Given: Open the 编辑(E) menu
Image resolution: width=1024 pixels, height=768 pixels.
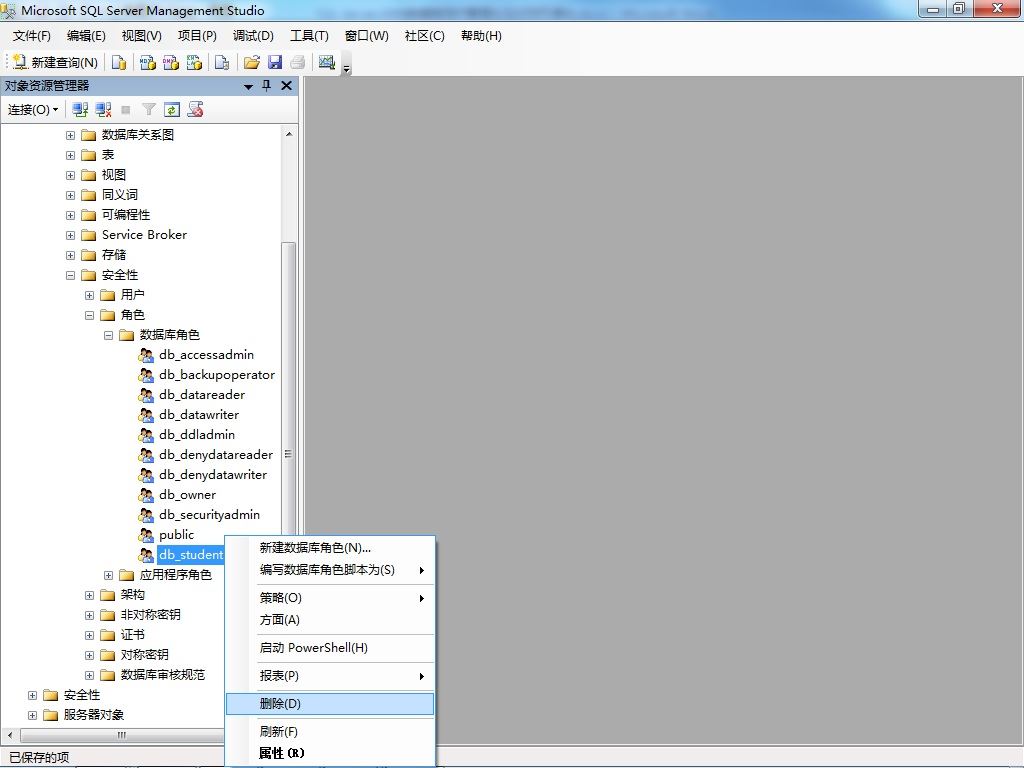Looking at the screenshot, I should (x=86, y=36).
